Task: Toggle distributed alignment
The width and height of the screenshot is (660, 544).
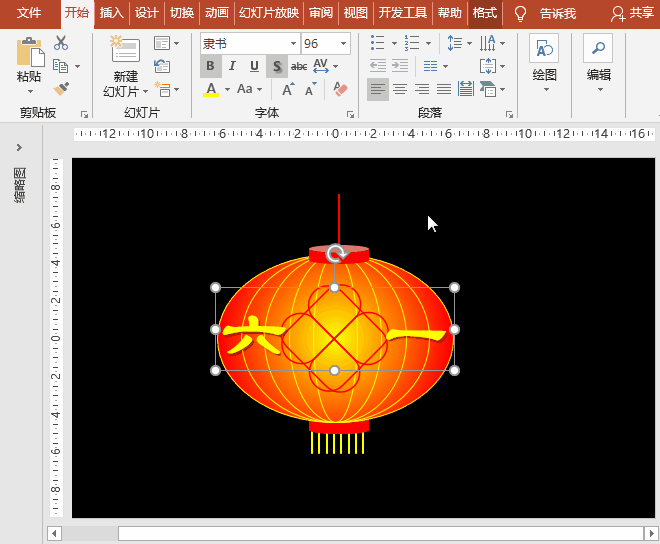Action: click(x=466, y=89)
